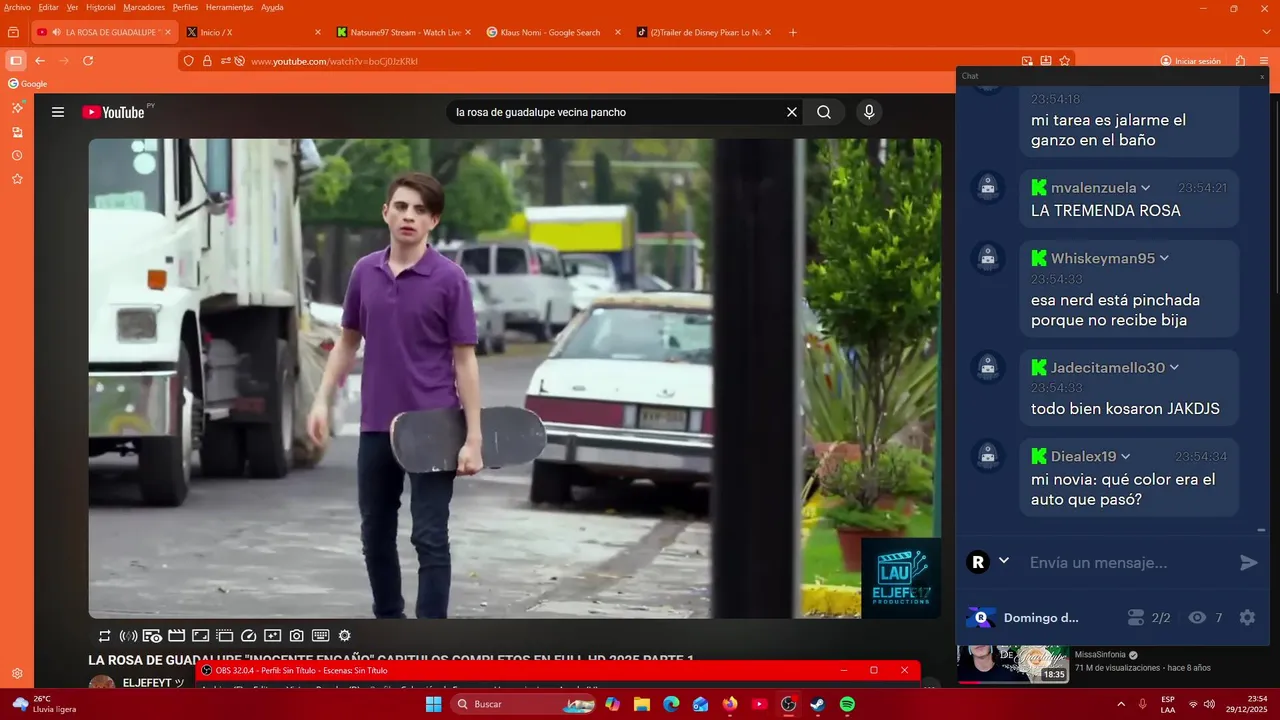Viewport: 1280px width, 720px height.
Task: Open sidebar customize gear icon
Action: coord(17,674)
